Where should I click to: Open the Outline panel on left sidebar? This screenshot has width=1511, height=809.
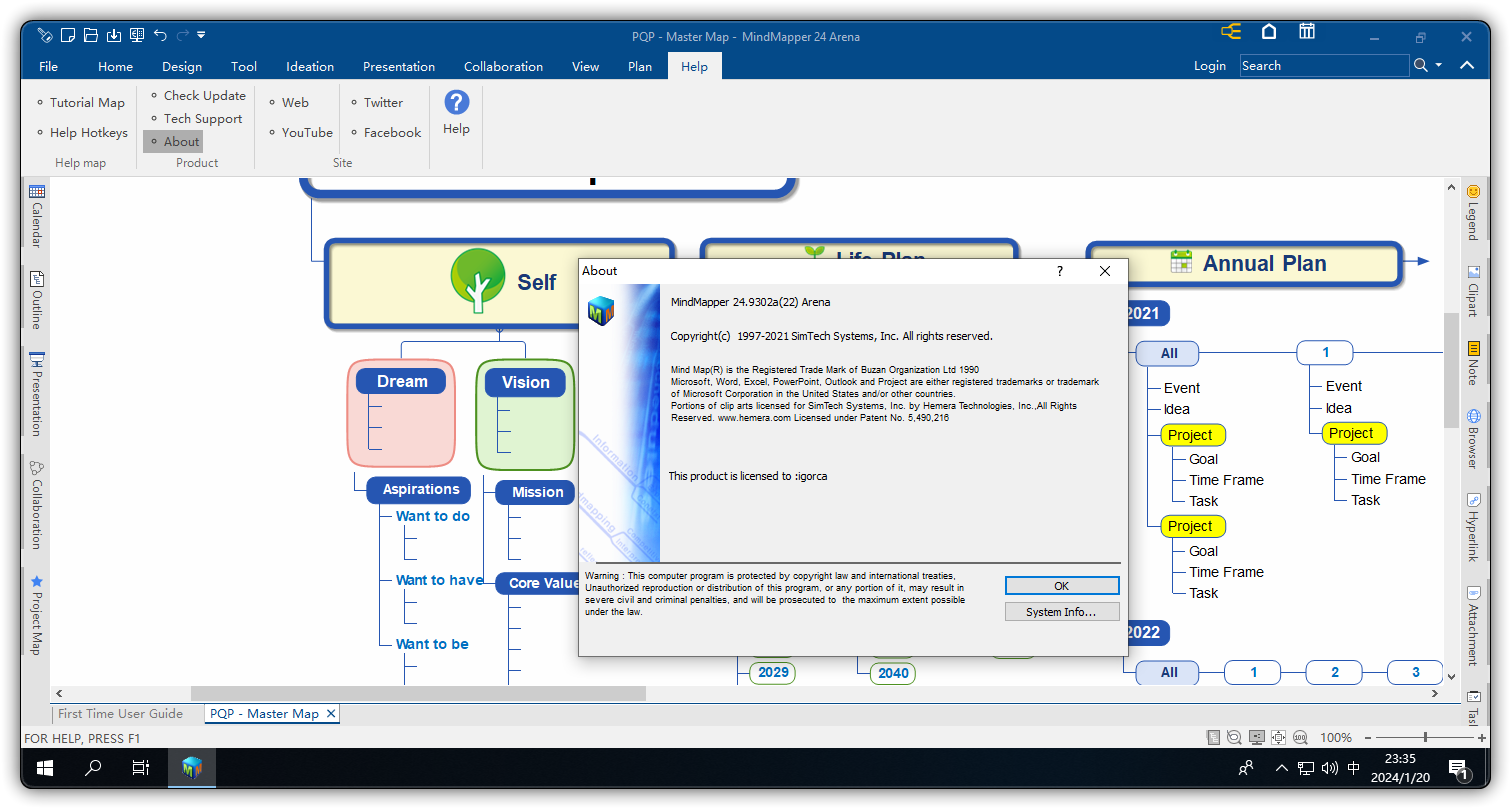[37, 300]
